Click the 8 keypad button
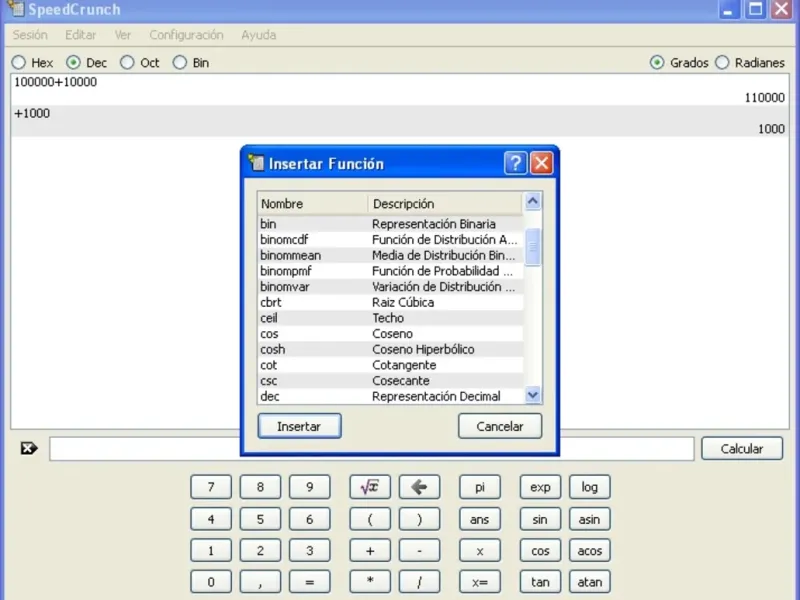The image size is (800, 600). (x=260, y=487)
